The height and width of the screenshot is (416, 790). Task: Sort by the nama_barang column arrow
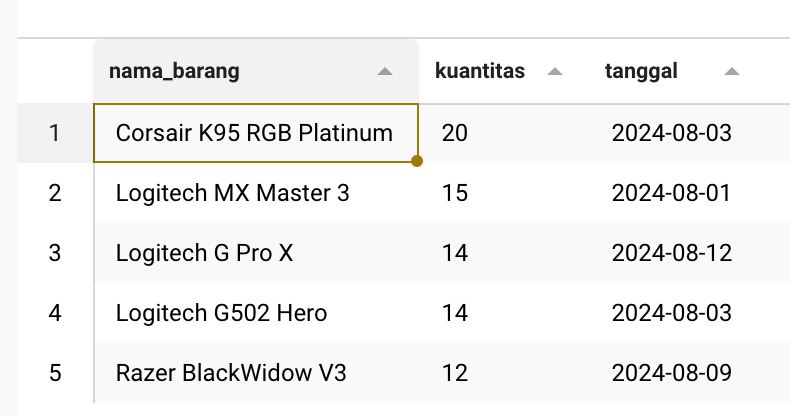coord(384,71)
